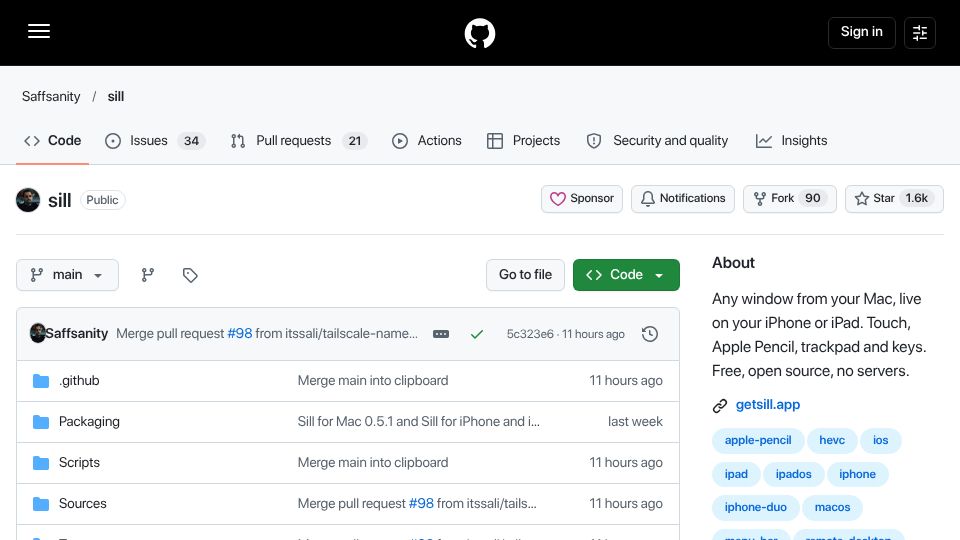View branches via the branch icon
This screenshot has width=960, height=540.
148,275
